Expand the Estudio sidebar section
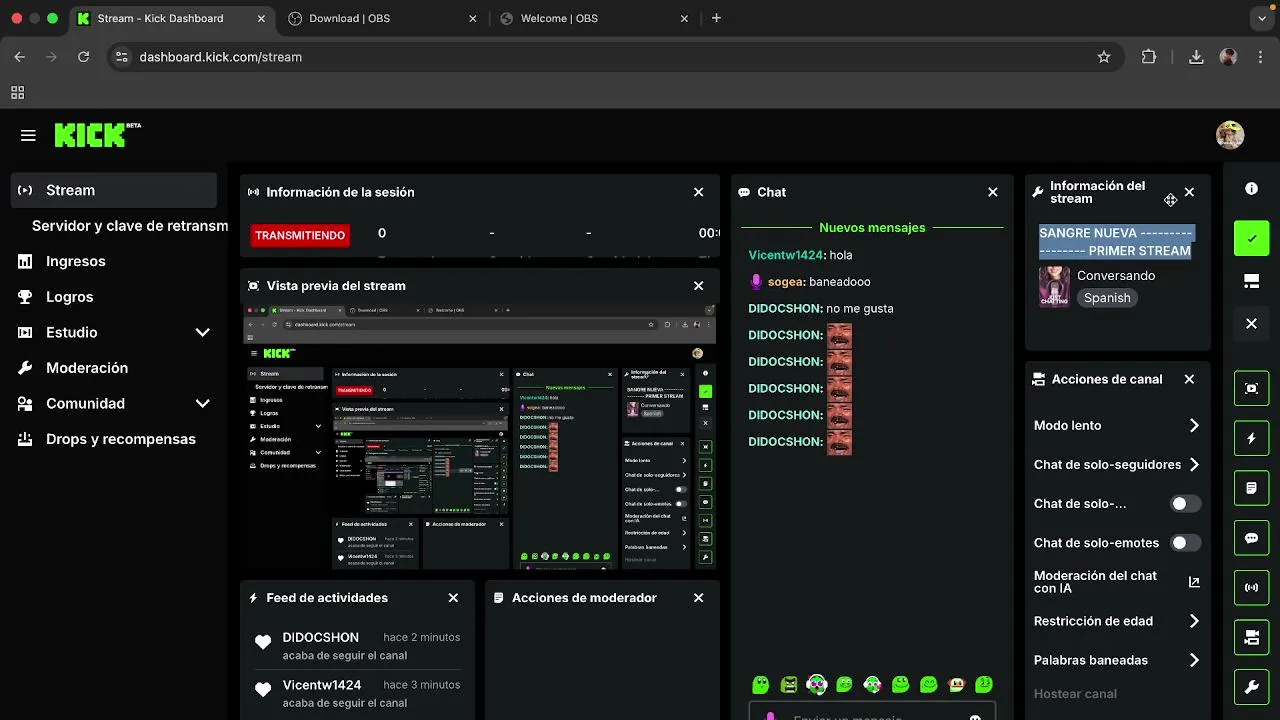Viewport: 1280px width, 720px height. tap(202, 332)
